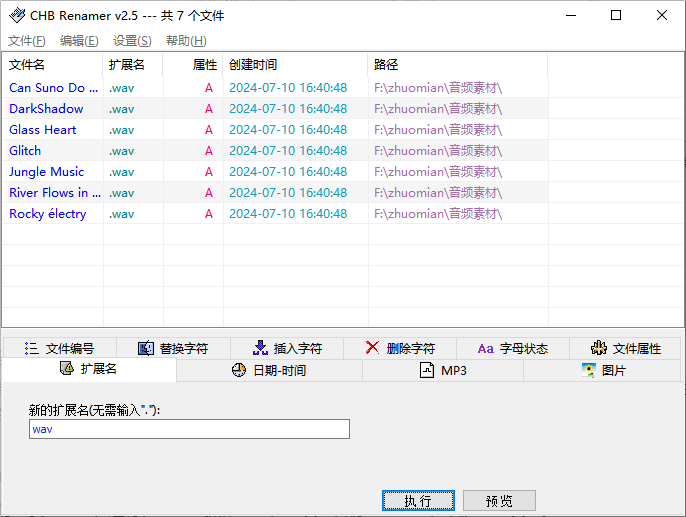Click the attribute A in Glitch row
Screen dimensions: 686x517
pos(209,151)
